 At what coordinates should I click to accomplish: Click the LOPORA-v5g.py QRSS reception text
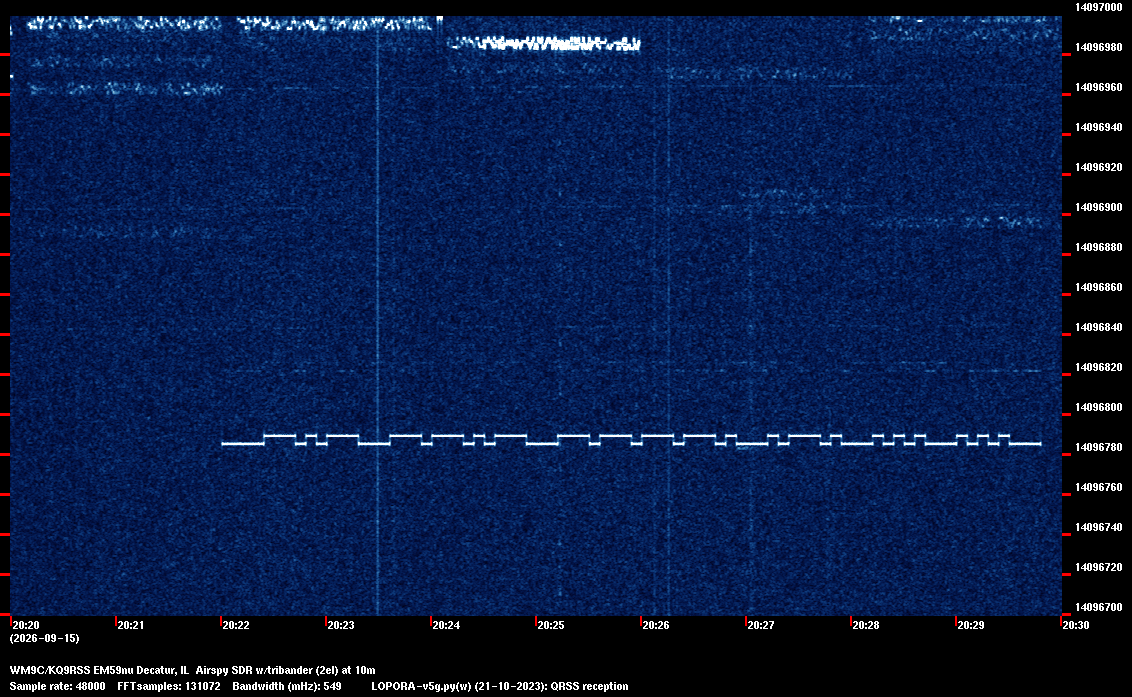click(500, 686)
